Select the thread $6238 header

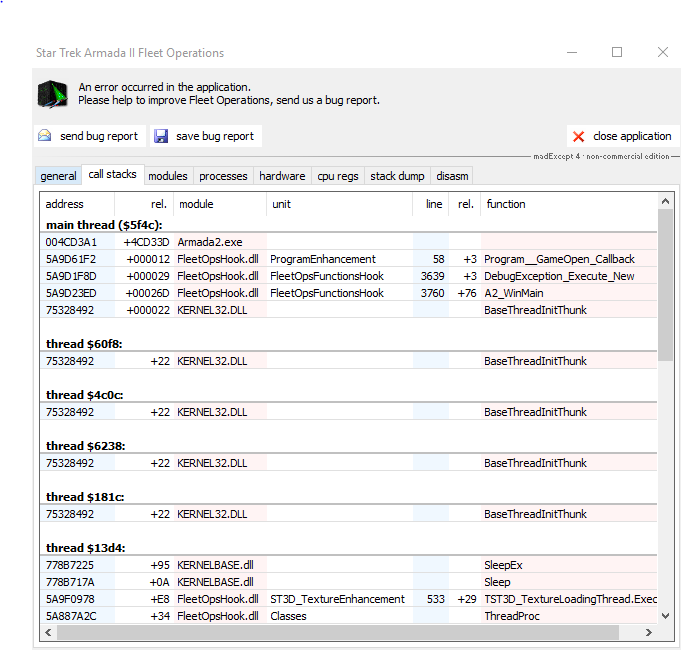click(86, 446)
